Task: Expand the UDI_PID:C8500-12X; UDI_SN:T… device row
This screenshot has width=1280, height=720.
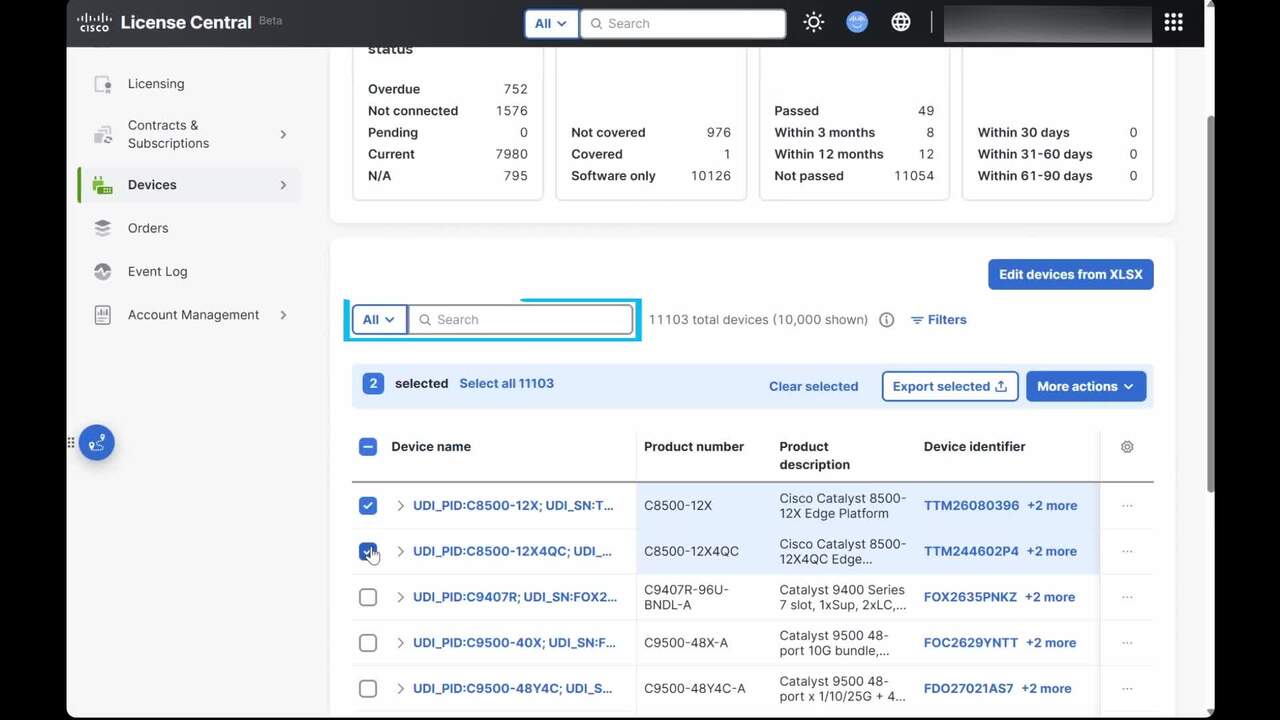Action: (x=401, y=506)
